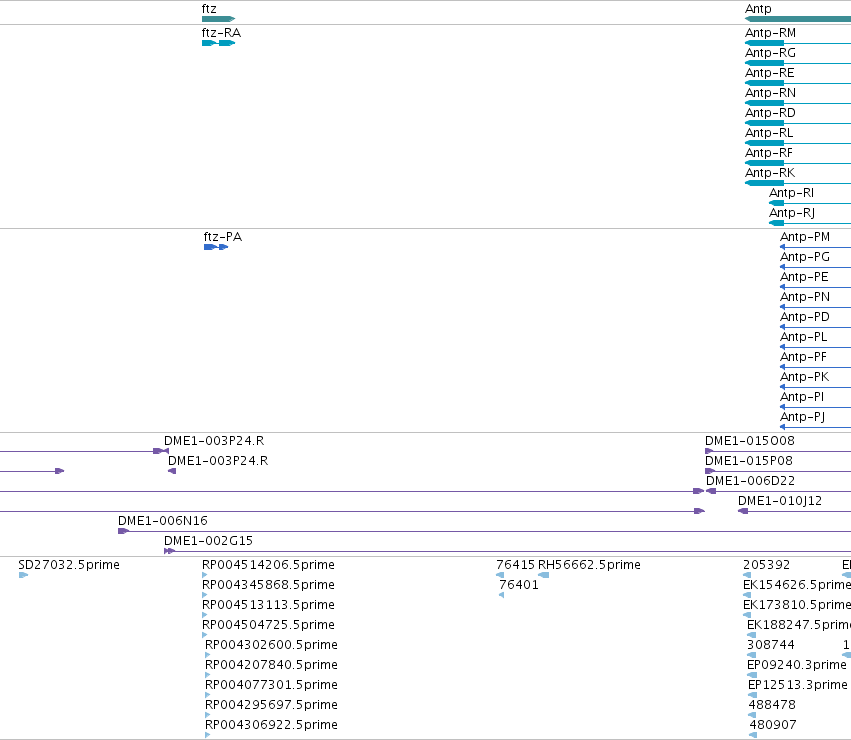Screen dimensions: 851x740
Task: Select the EK173810.5prime EST label
Action: [x=797, y=605]
